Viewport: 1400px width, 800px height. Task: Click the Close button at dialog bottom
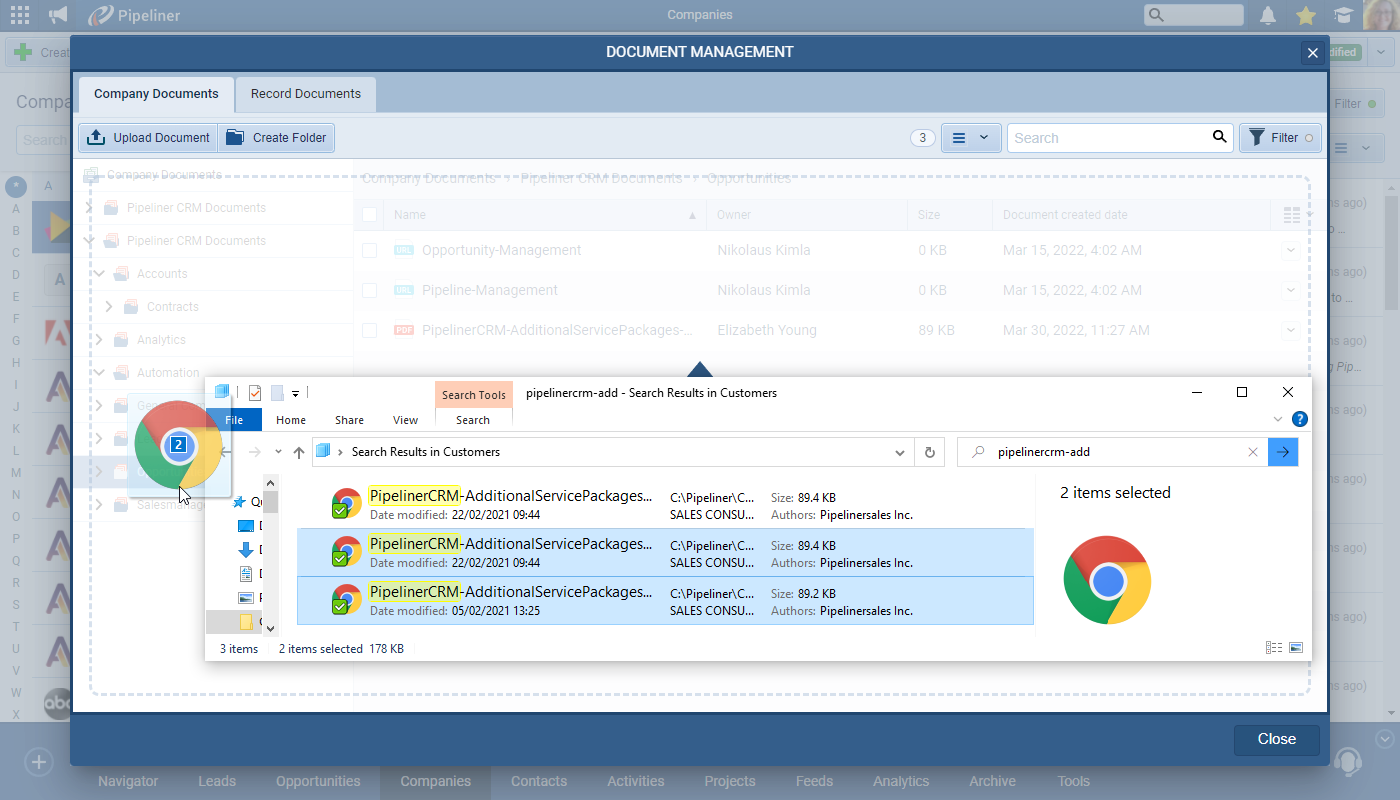[1276, 739]
